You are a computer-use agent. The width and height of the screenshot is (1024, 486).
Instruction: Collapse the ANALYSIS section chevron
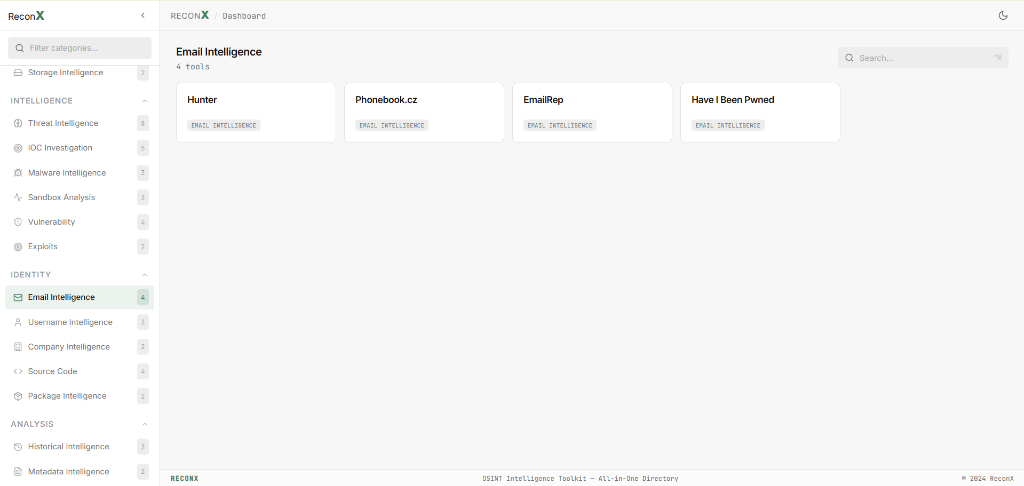(145, 424)
